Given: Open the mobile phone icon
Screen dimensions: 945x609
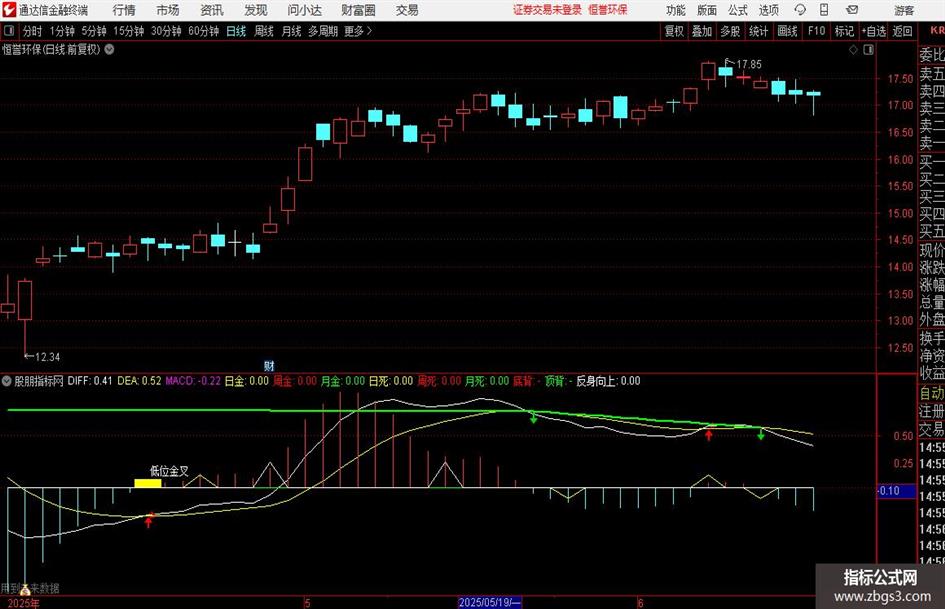Looking at the screenshot, I should click(824, 10).
